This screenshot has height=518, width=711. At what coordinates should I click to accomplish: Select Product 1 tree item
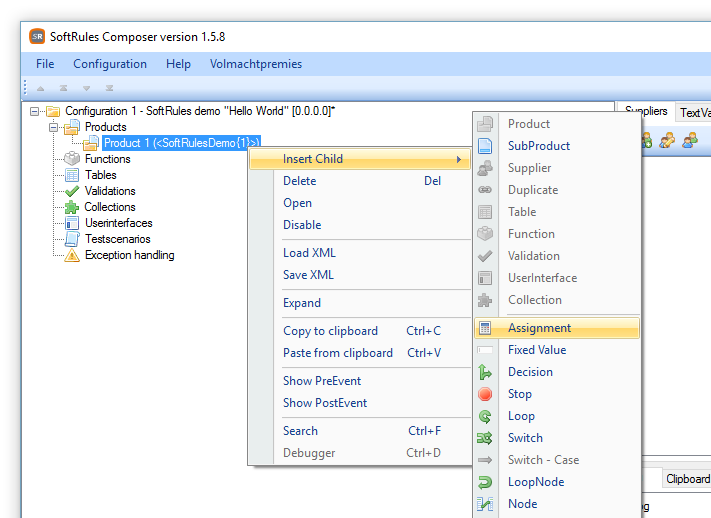point(181,143)
